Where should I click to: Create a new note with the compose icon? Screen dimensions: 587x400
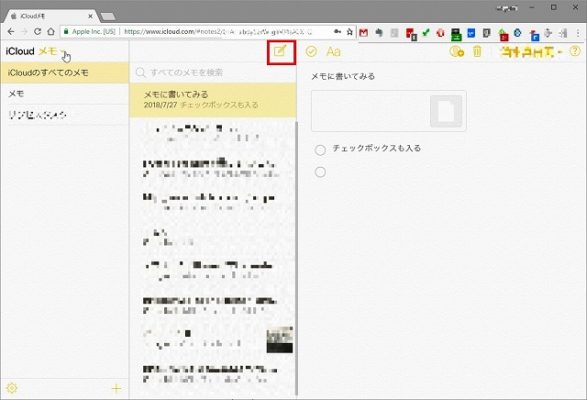point(280,51)
